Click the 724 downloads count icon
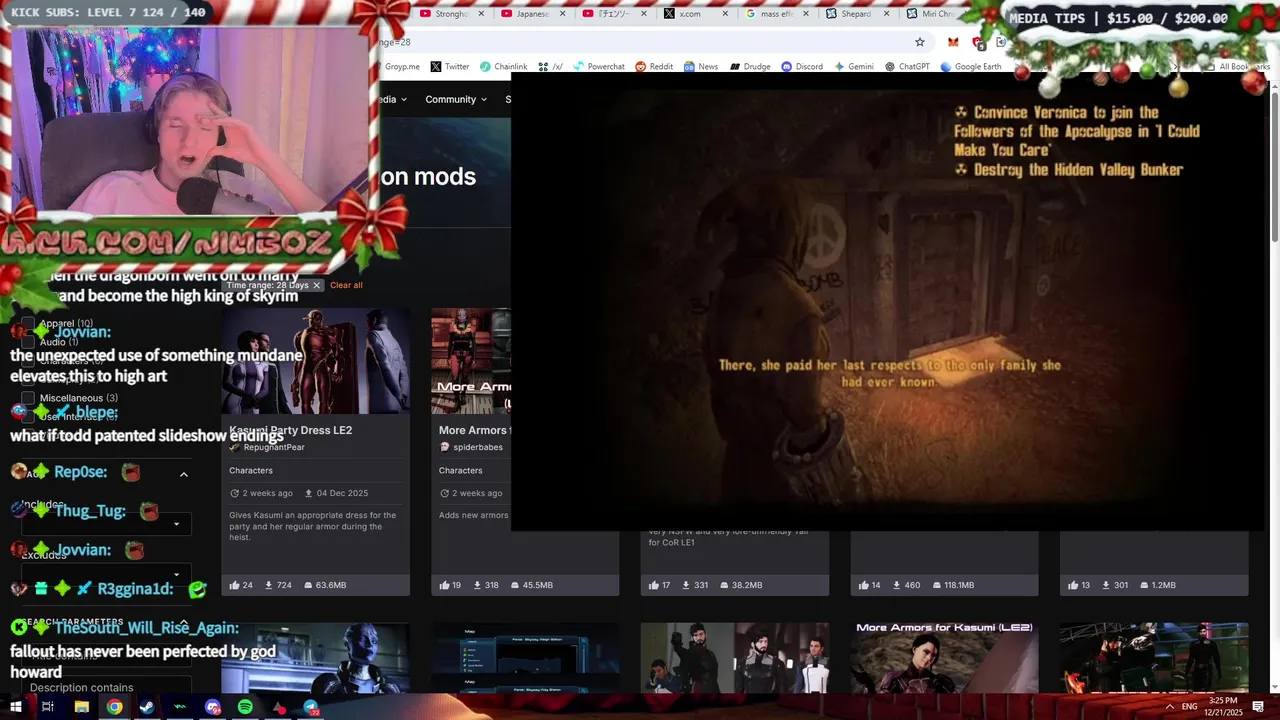Viewport: 1280px width, 720px height. click(x=269, y=585)
